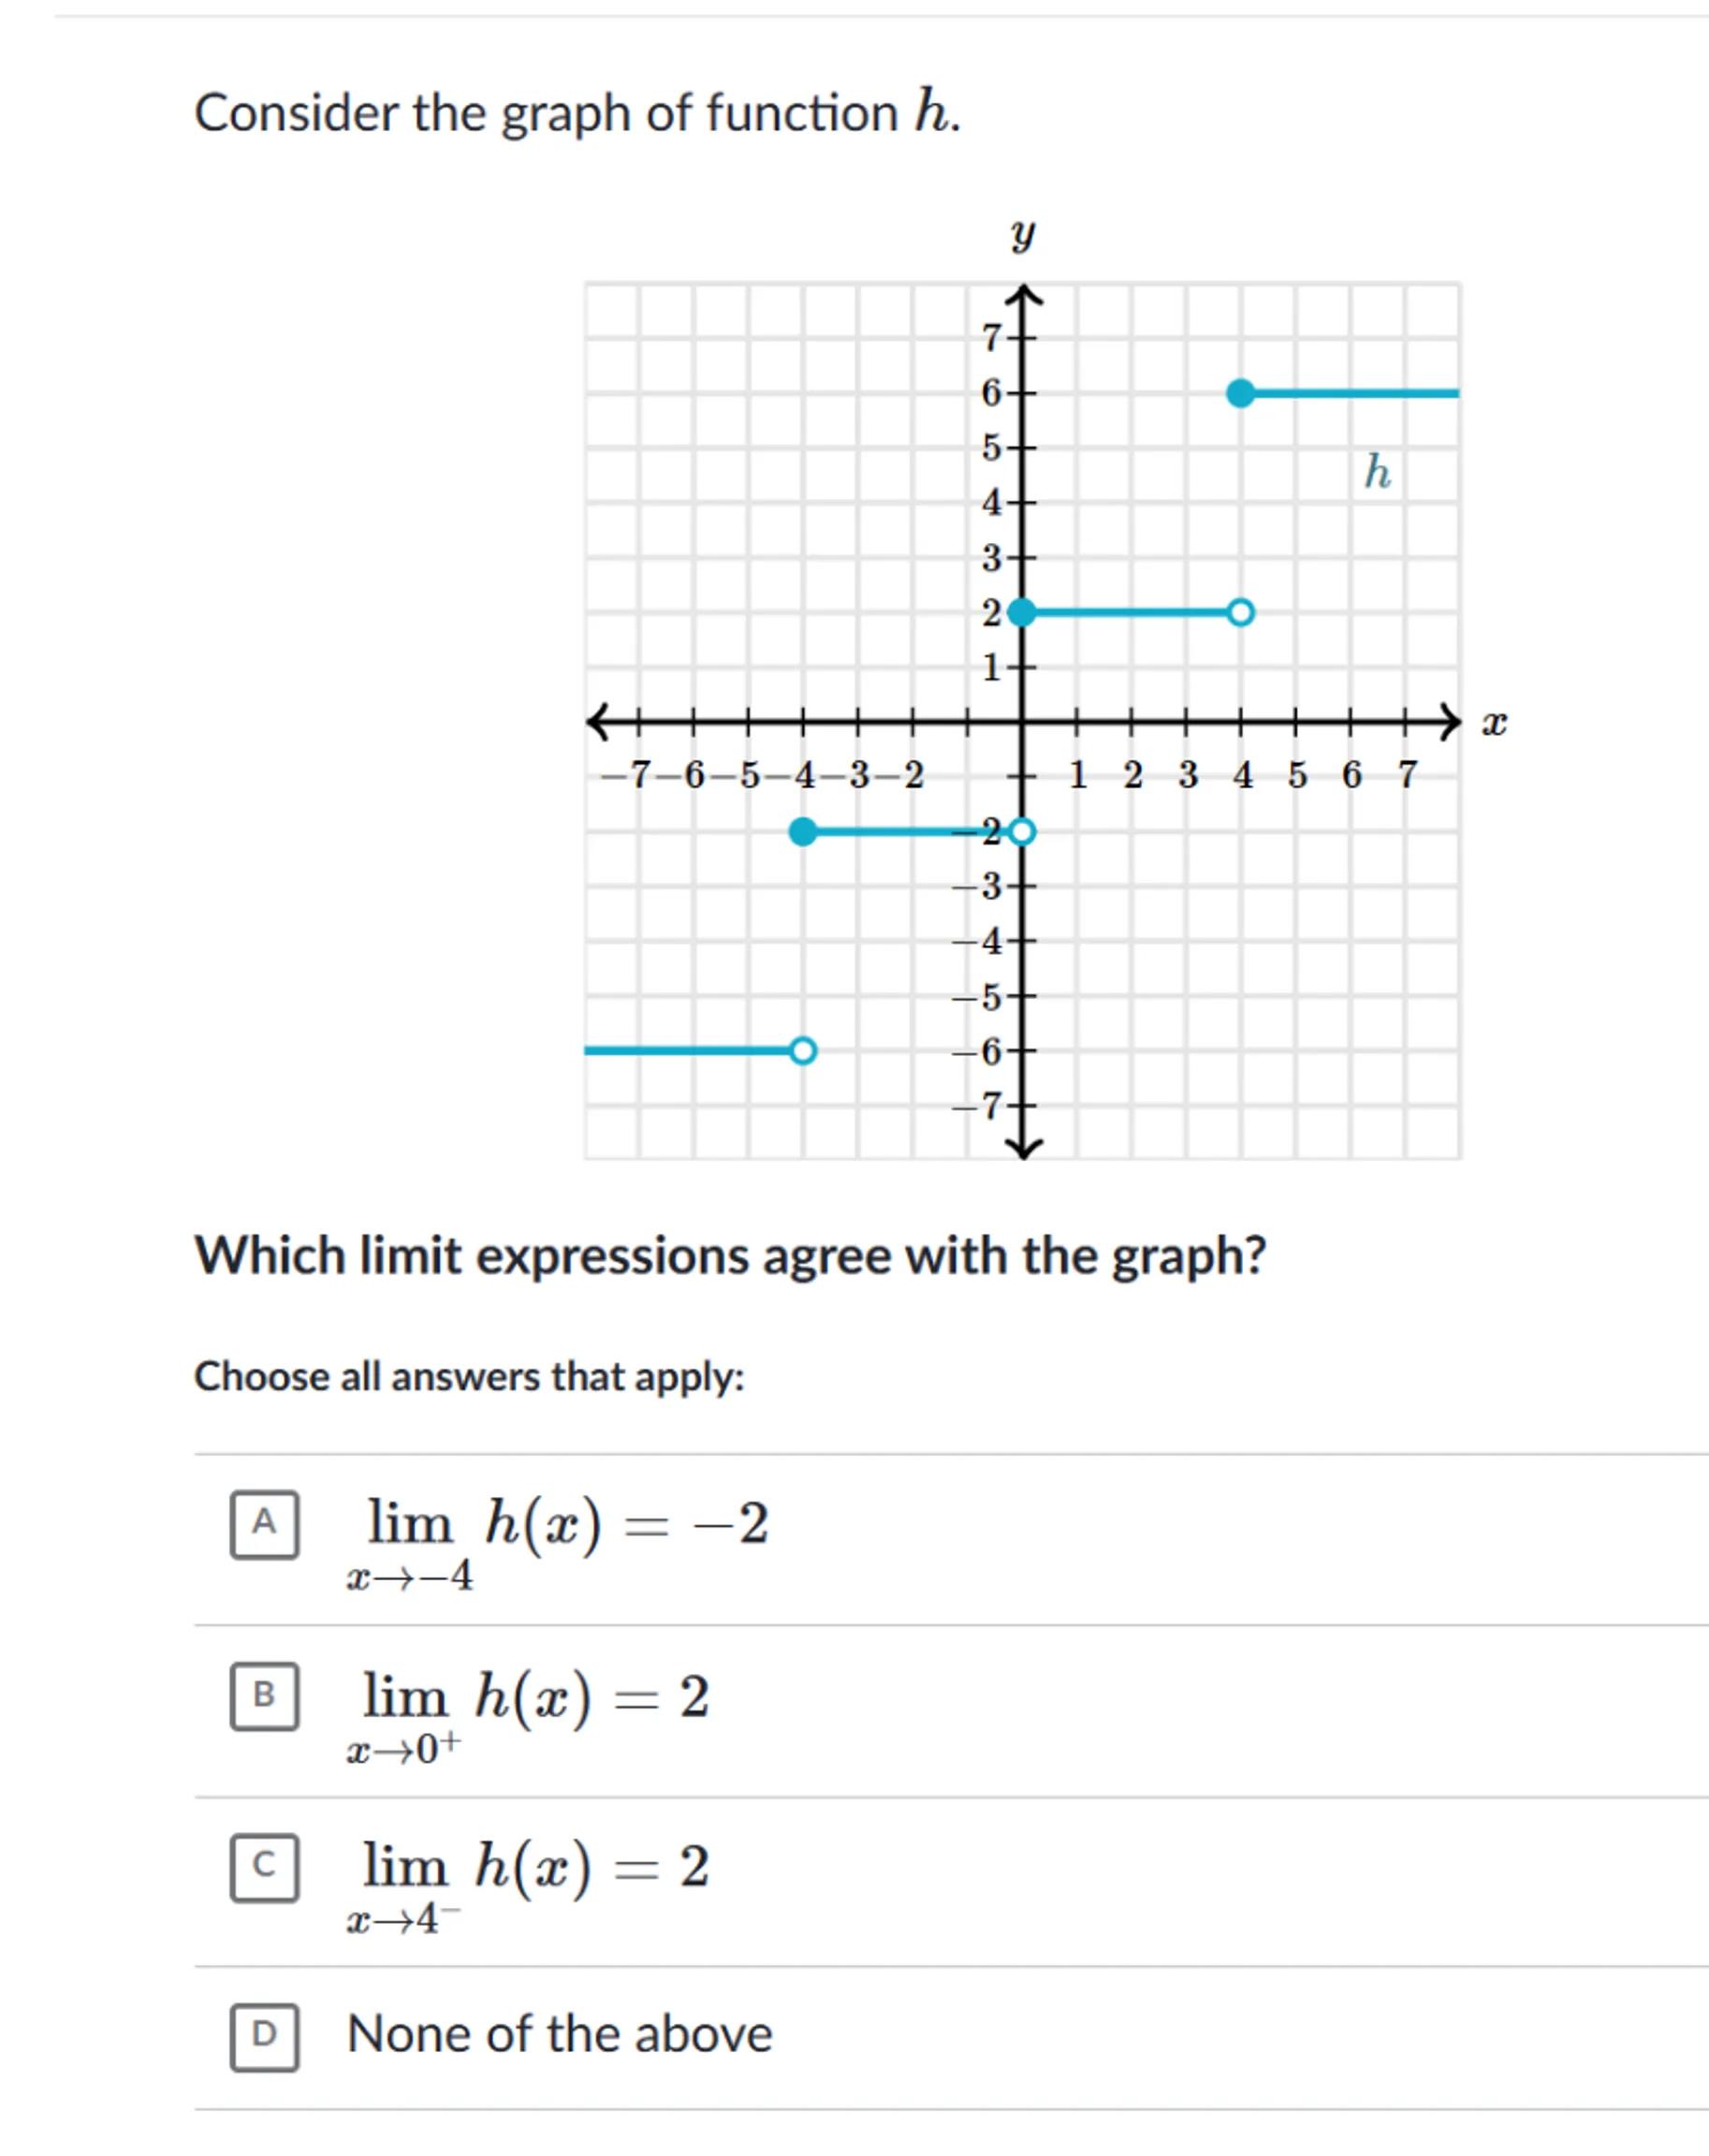Image resolution: width=1709 pixels, height=2156 pixels.
Task: Check answer choice C checkbox
Action: pyautogui.click(x=264, y=1867)
